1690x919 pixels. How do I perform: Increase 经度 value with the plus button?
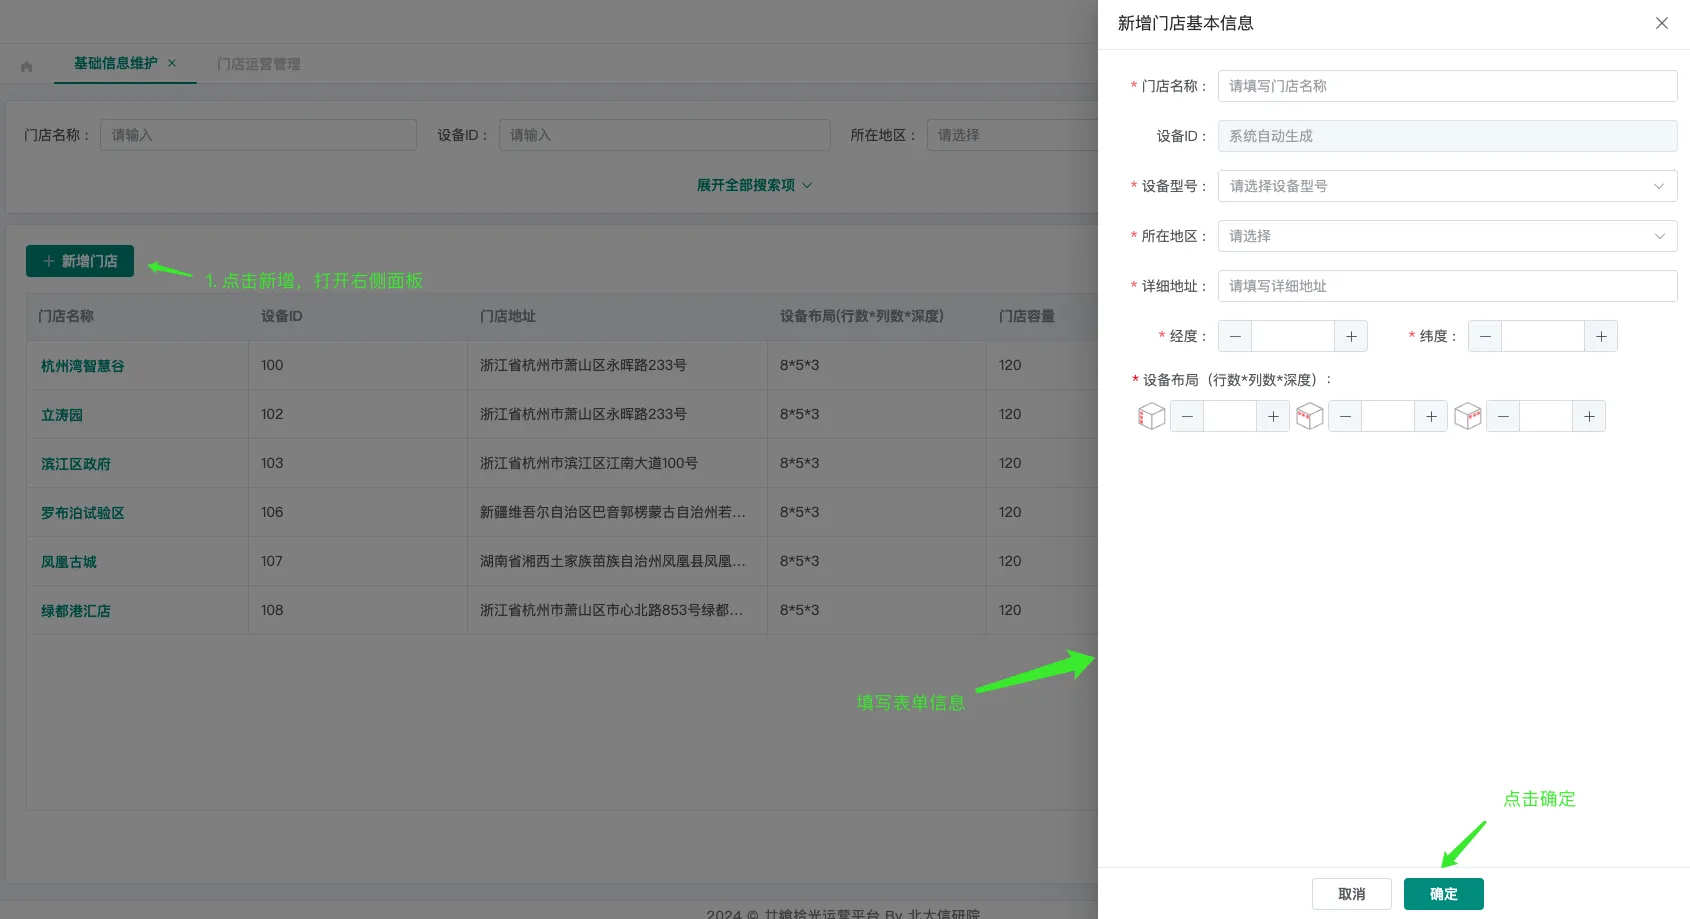[1351, 336]
